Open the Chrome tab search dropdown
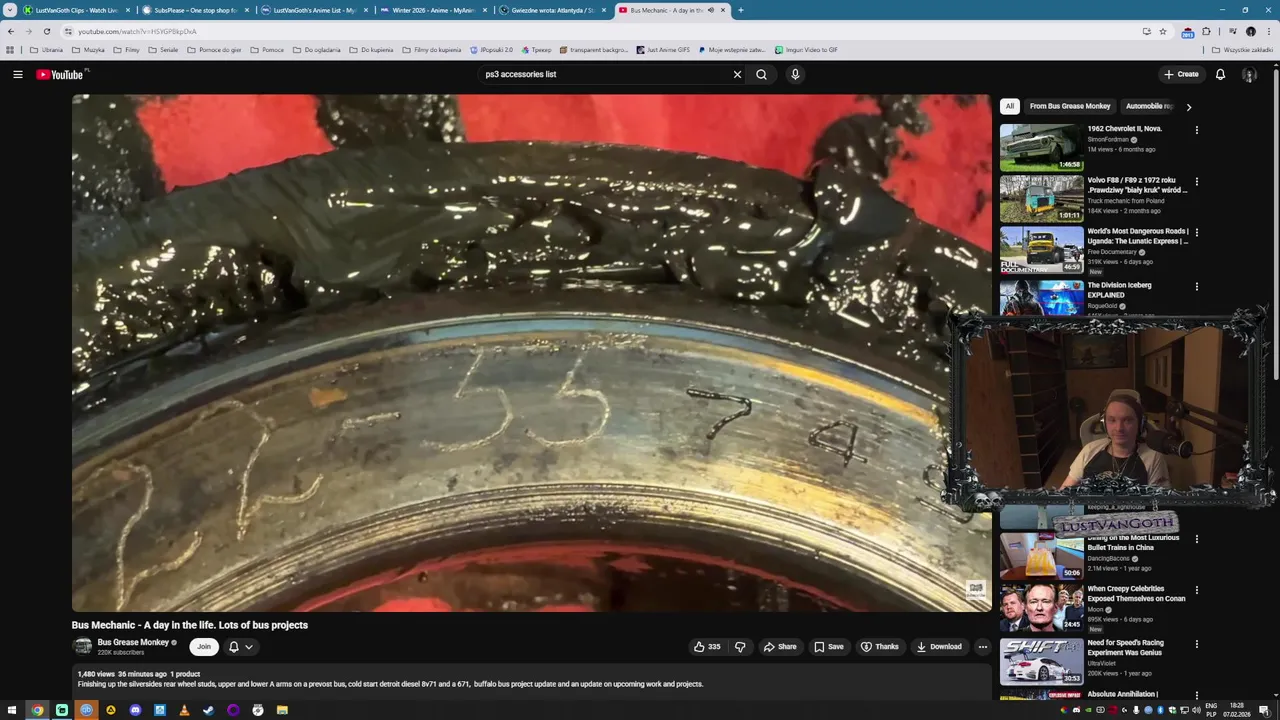Viewport: 1280px width, 720px height. coord(10,10)
